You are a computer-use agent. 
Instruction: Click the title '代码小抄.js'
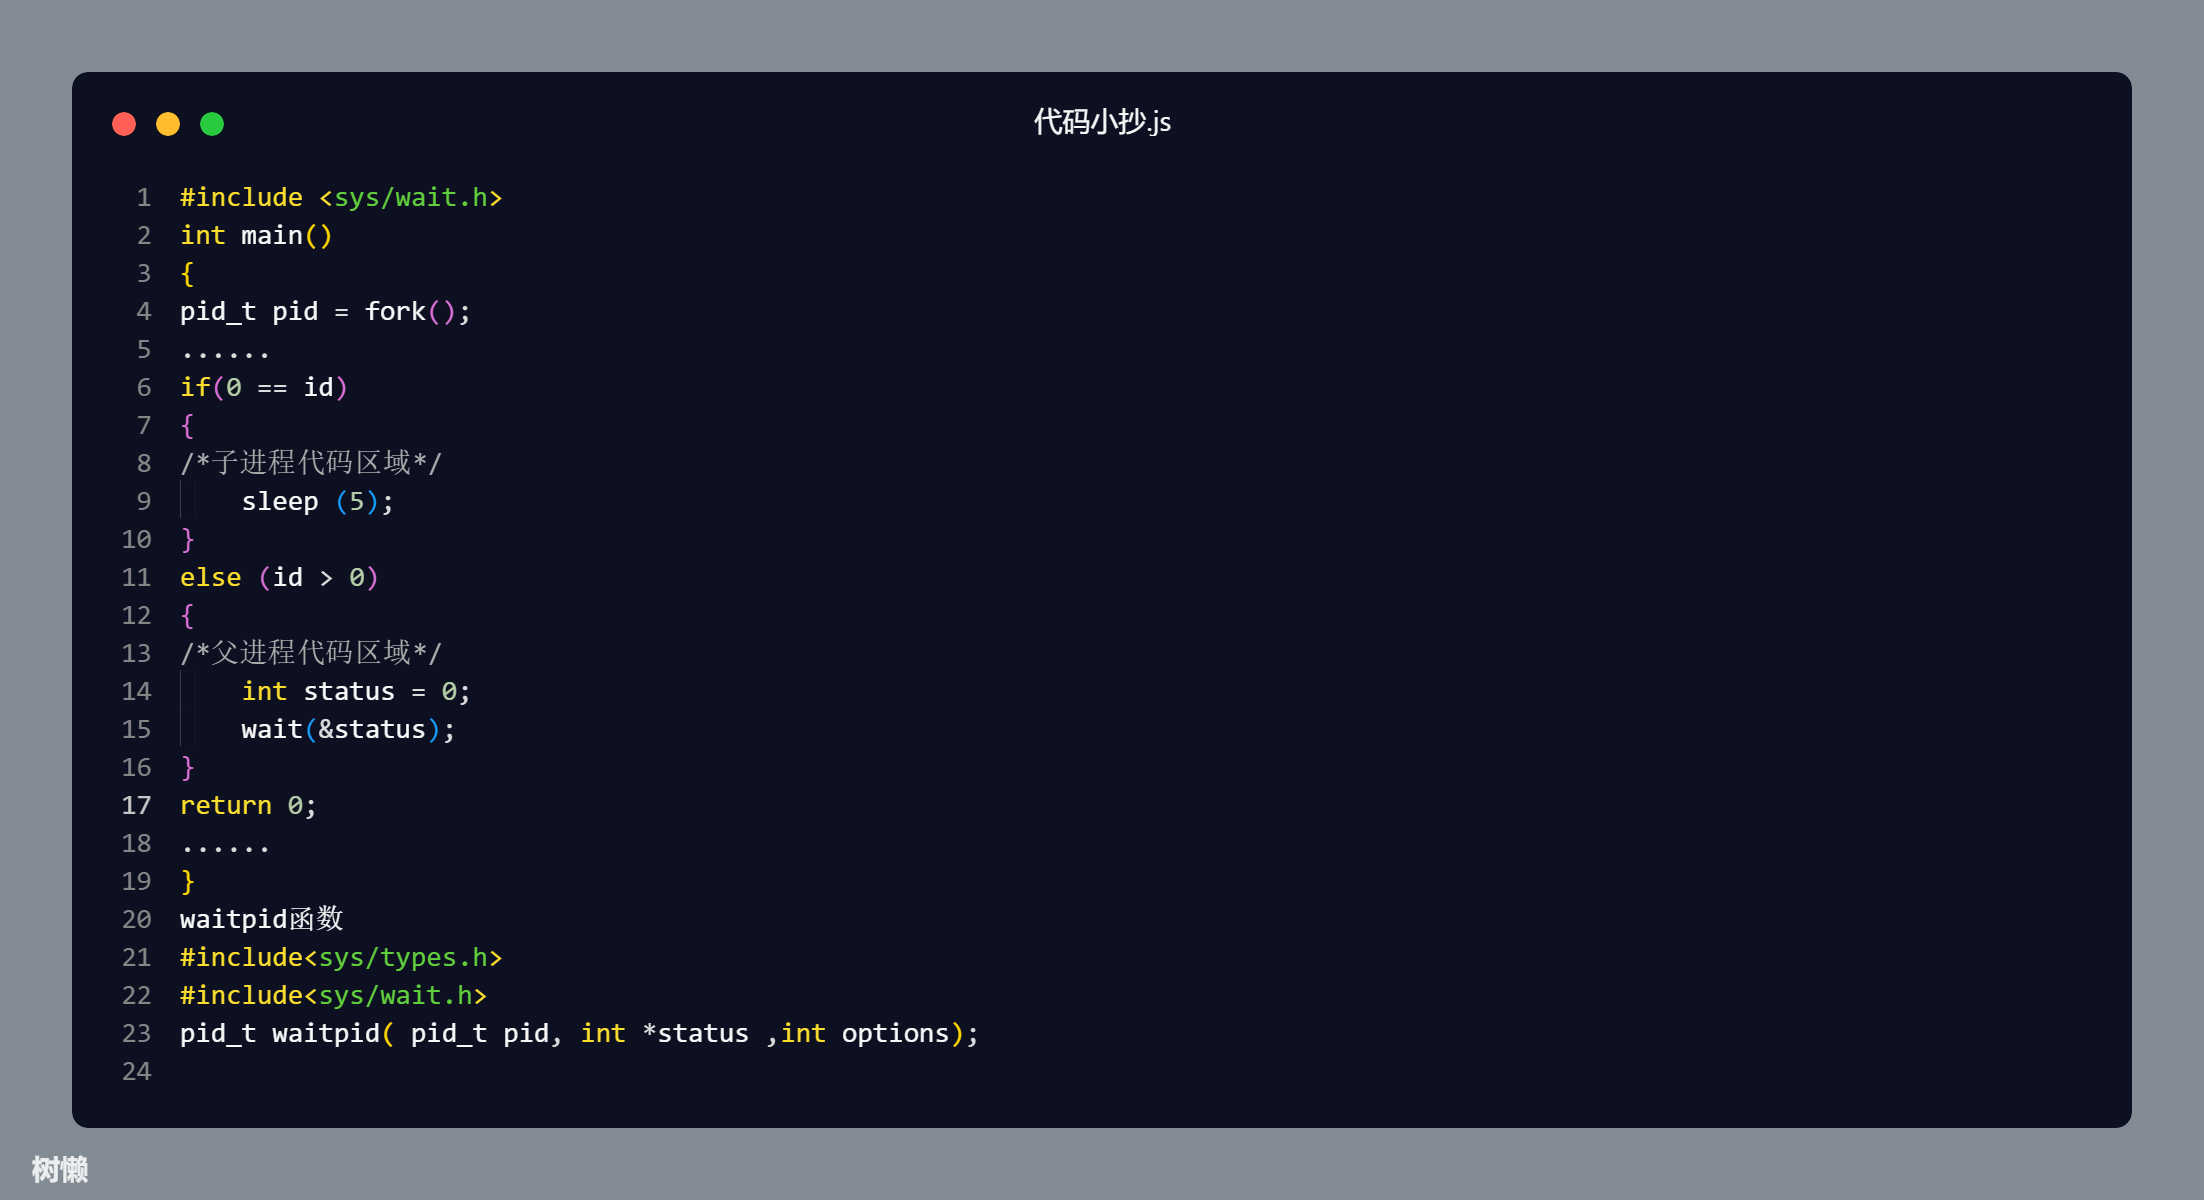coord(1102,122)
